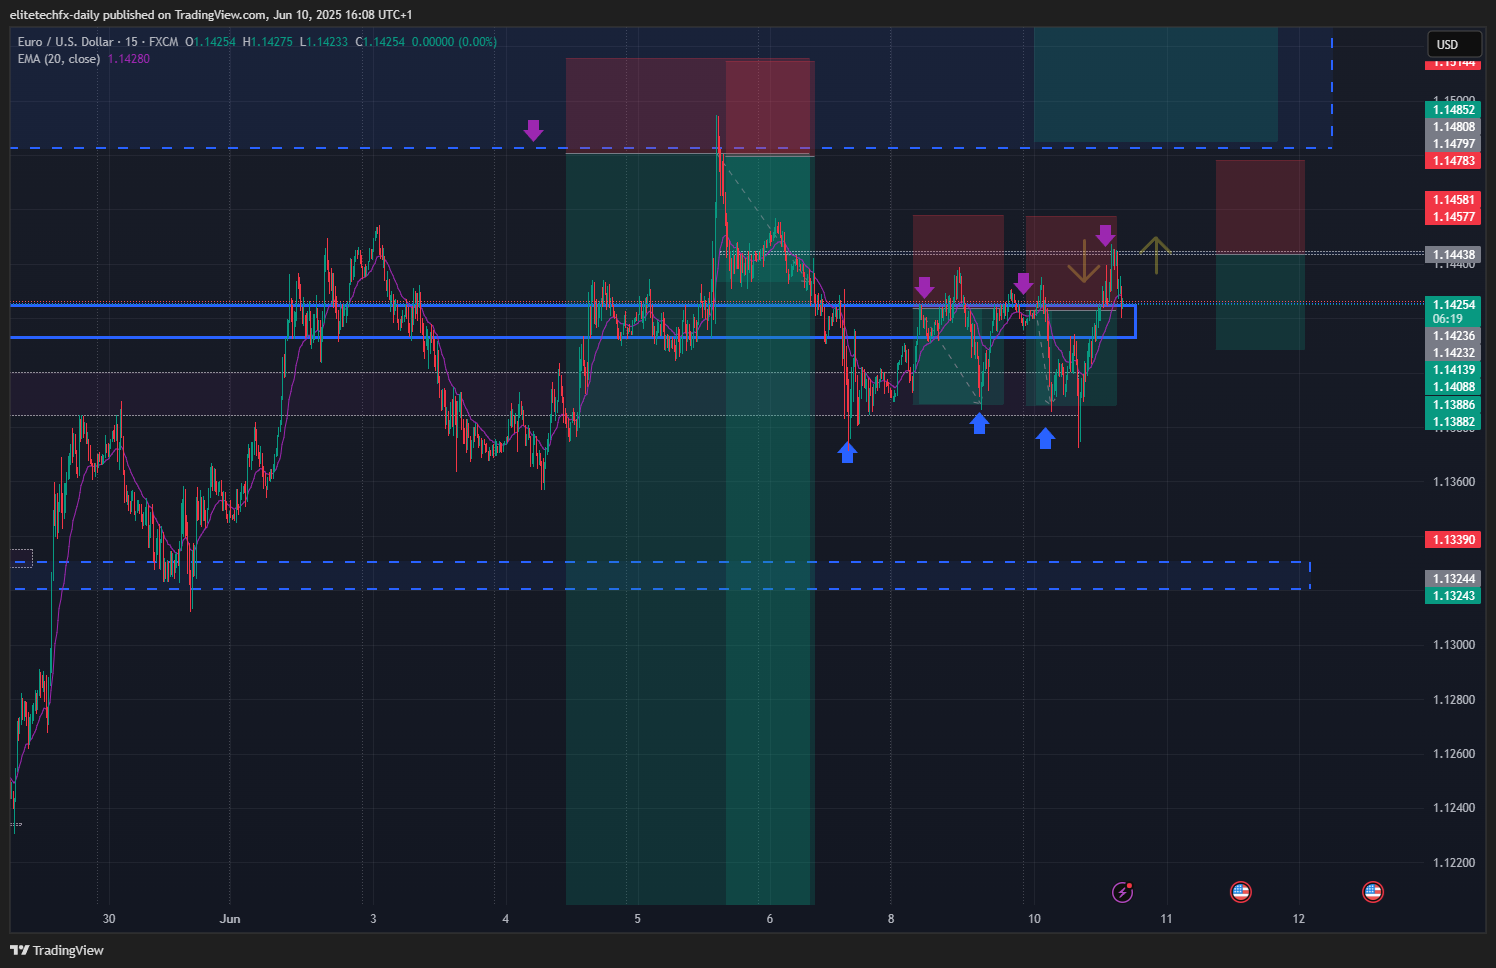Image resolution: width=1496 pixels, height=968 pixels.
Task: Click the published-on header text line
Action: 211,15
